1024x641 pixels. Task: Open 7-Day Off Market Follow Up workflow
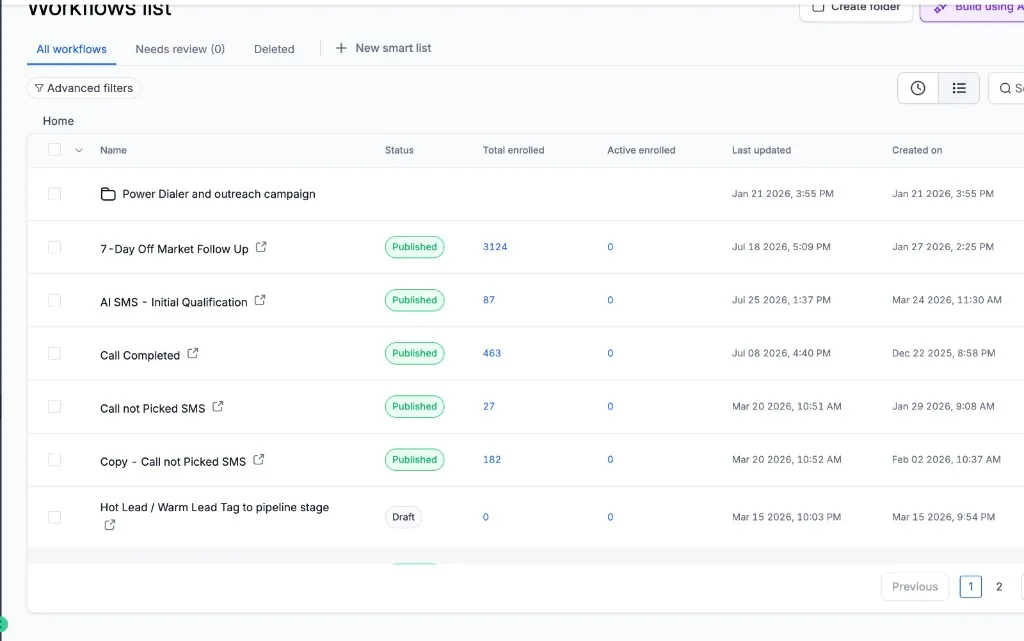pyautogui.click(x=174, y=249)
